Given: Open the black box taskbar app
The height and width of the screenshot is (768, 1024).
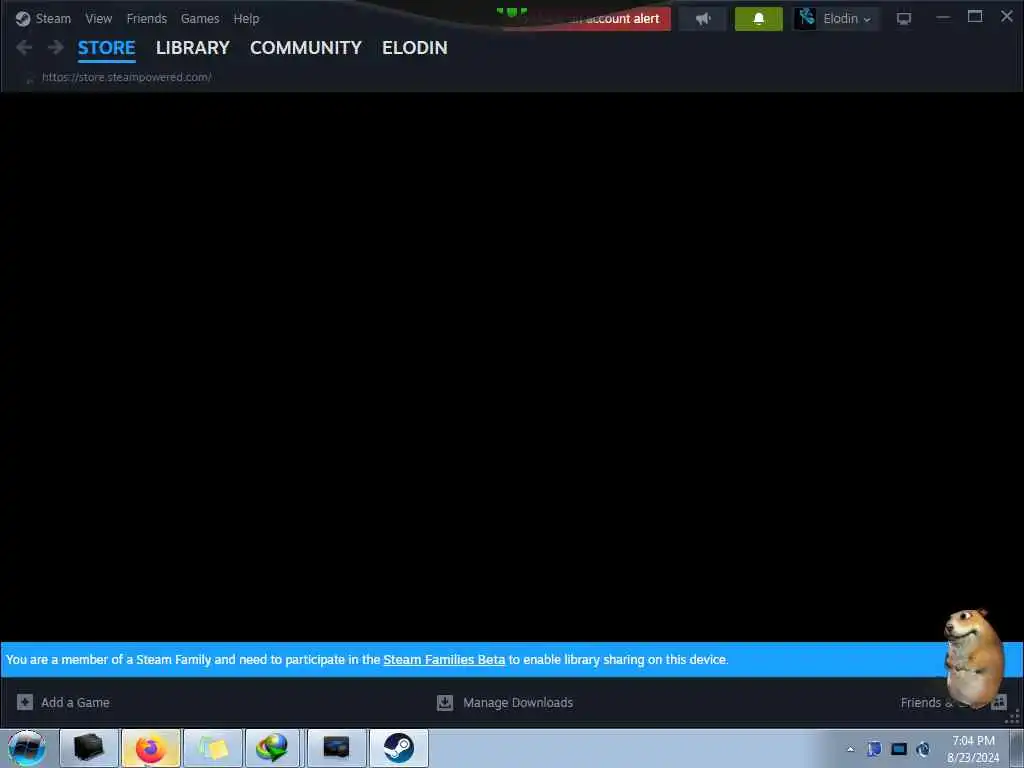Looking at the screenshot, I should pos(89,748).
